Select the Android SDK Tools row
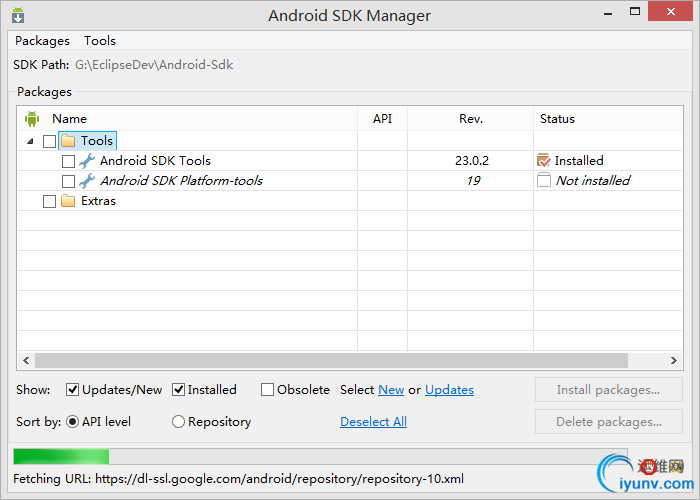Viewport: 700px width, 500px height. 350,161
